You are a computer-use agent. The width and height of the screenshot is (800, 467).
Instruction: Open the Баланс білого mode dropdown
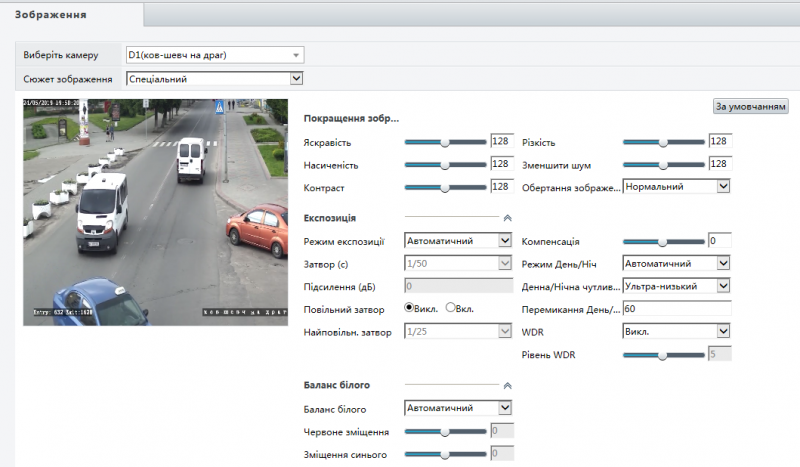point(458,408)
